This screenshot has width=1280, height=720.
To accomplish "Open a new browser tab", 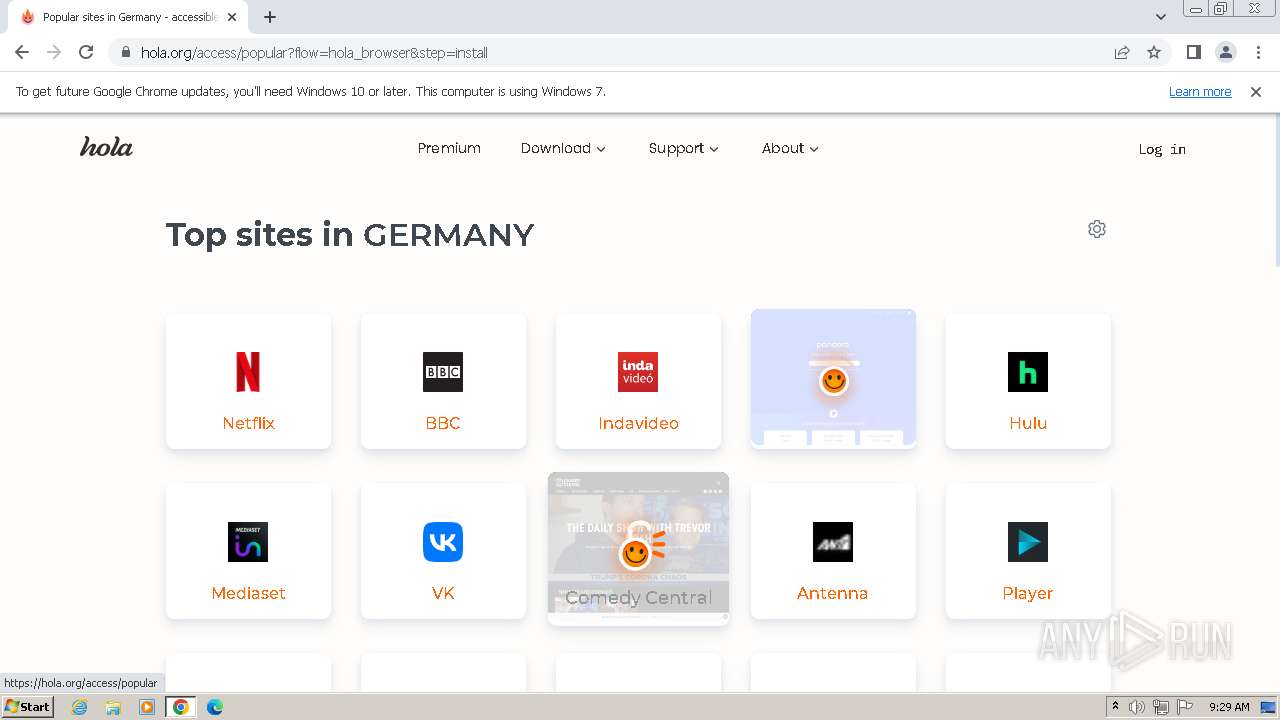I will coord(270,17).
